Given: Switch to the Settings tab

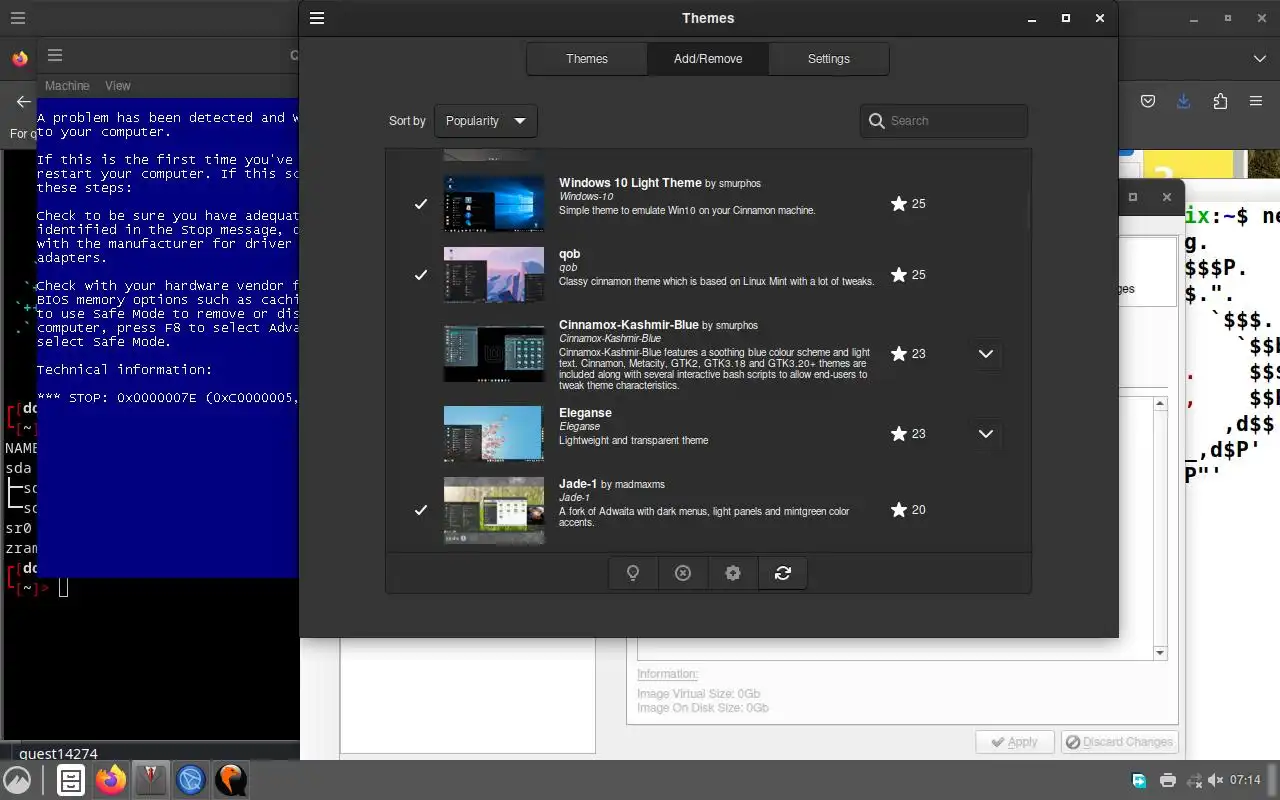Looking at the screenshot, I should coord(829,59).
